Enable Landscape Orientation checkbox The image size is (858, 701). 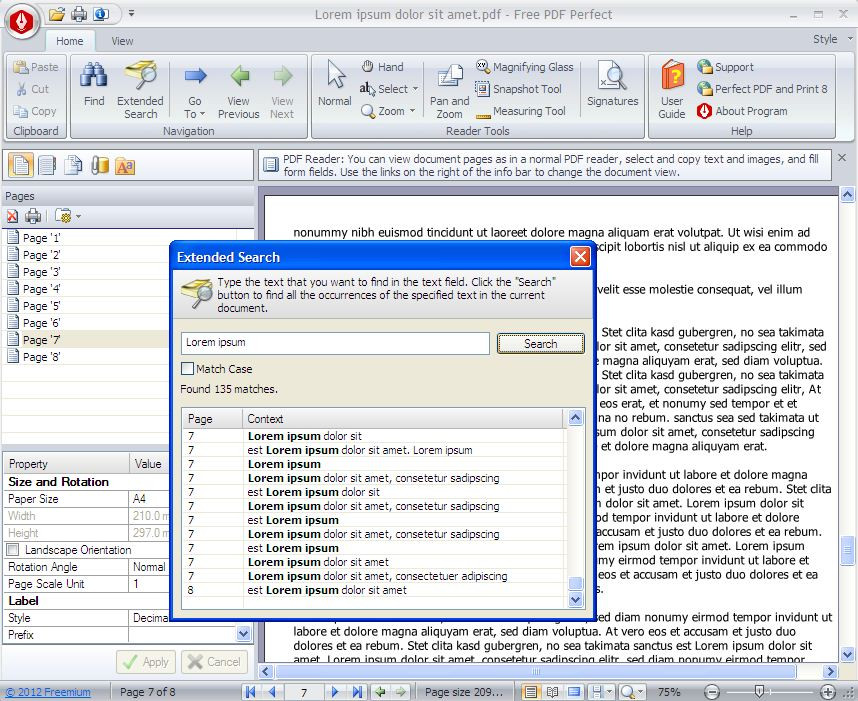13,549
